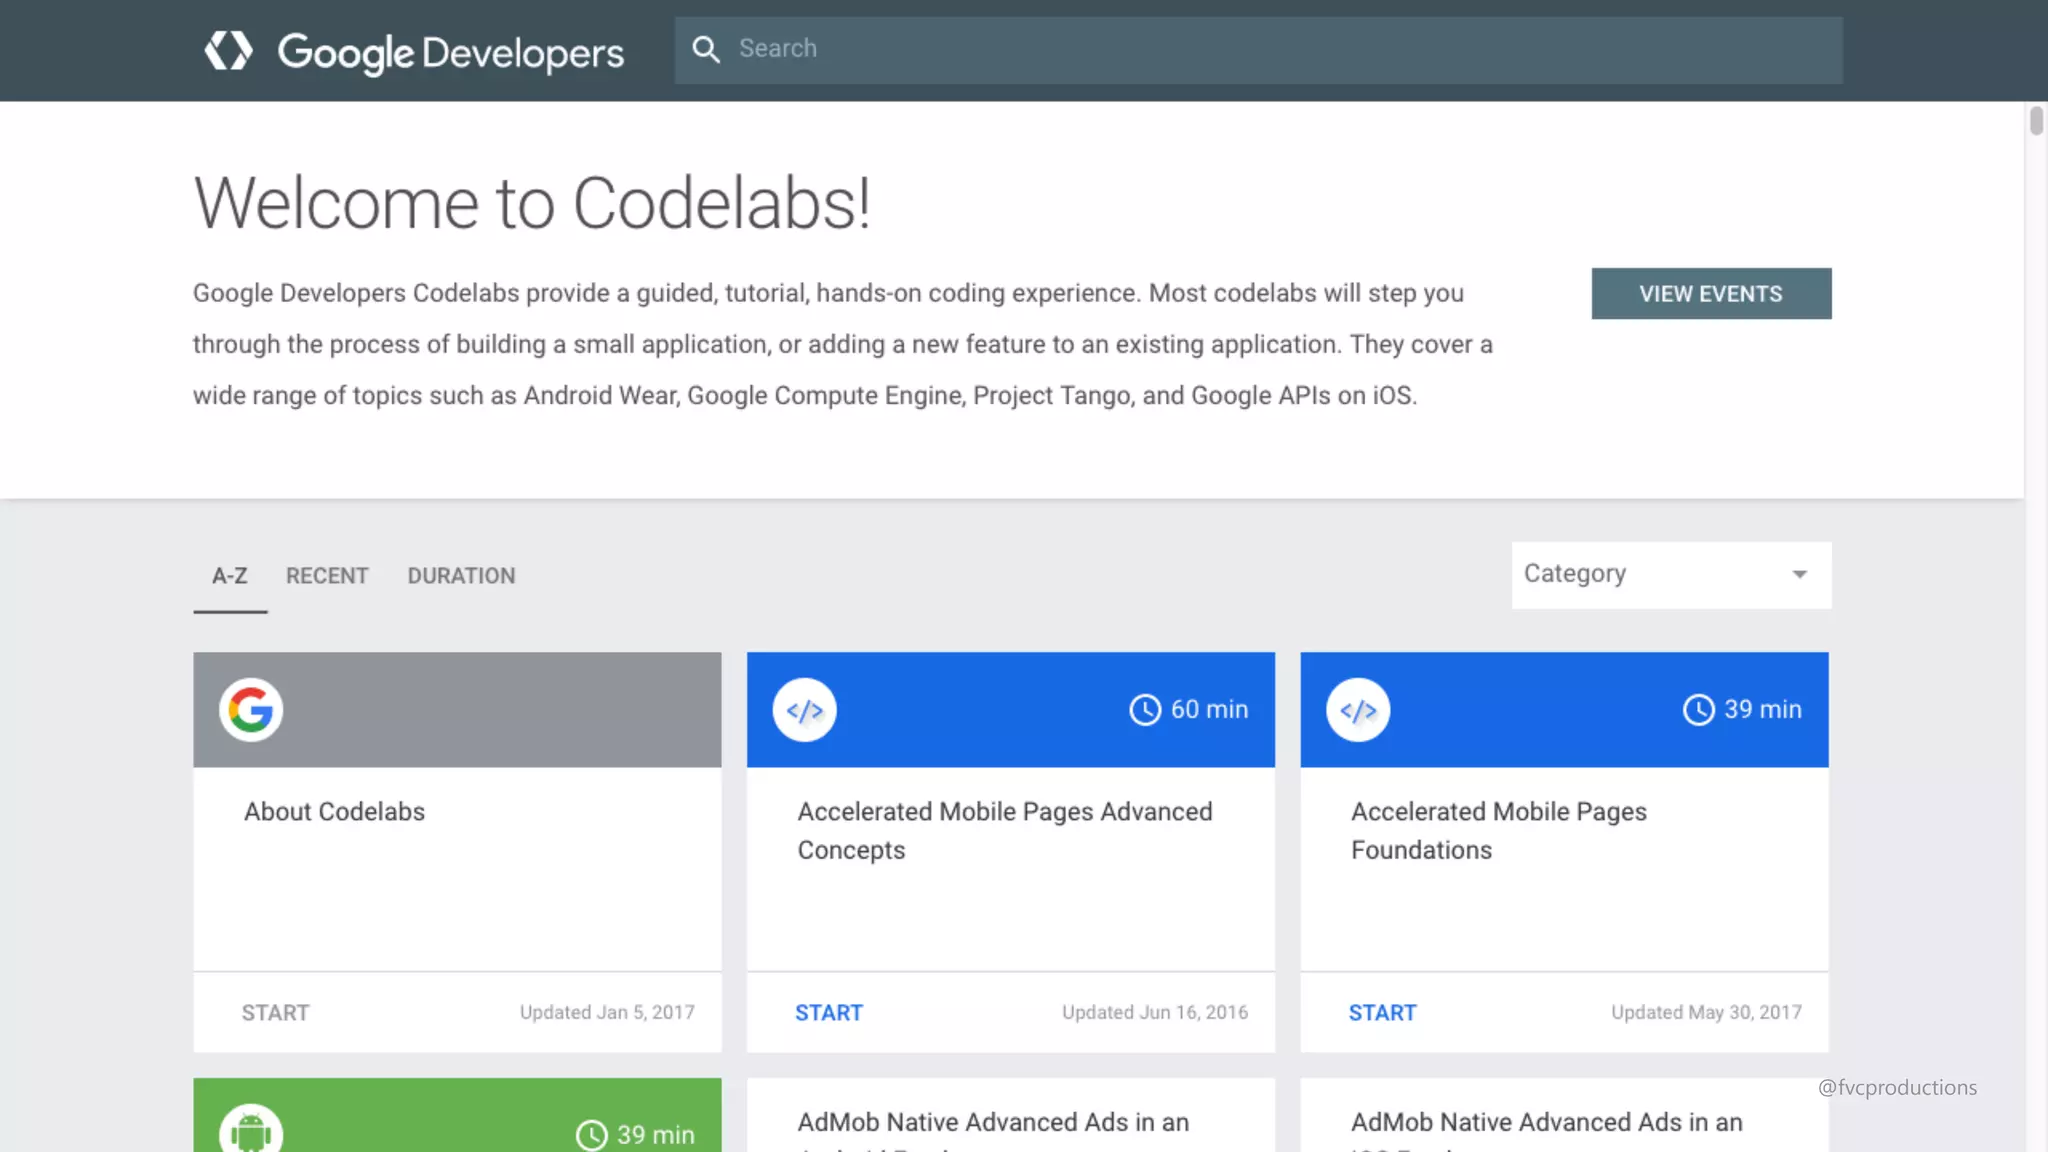The width and height of the screenshot is (2048, 1152).
Task: Click the 60 min clock icon
Action: pos(1145,710)
